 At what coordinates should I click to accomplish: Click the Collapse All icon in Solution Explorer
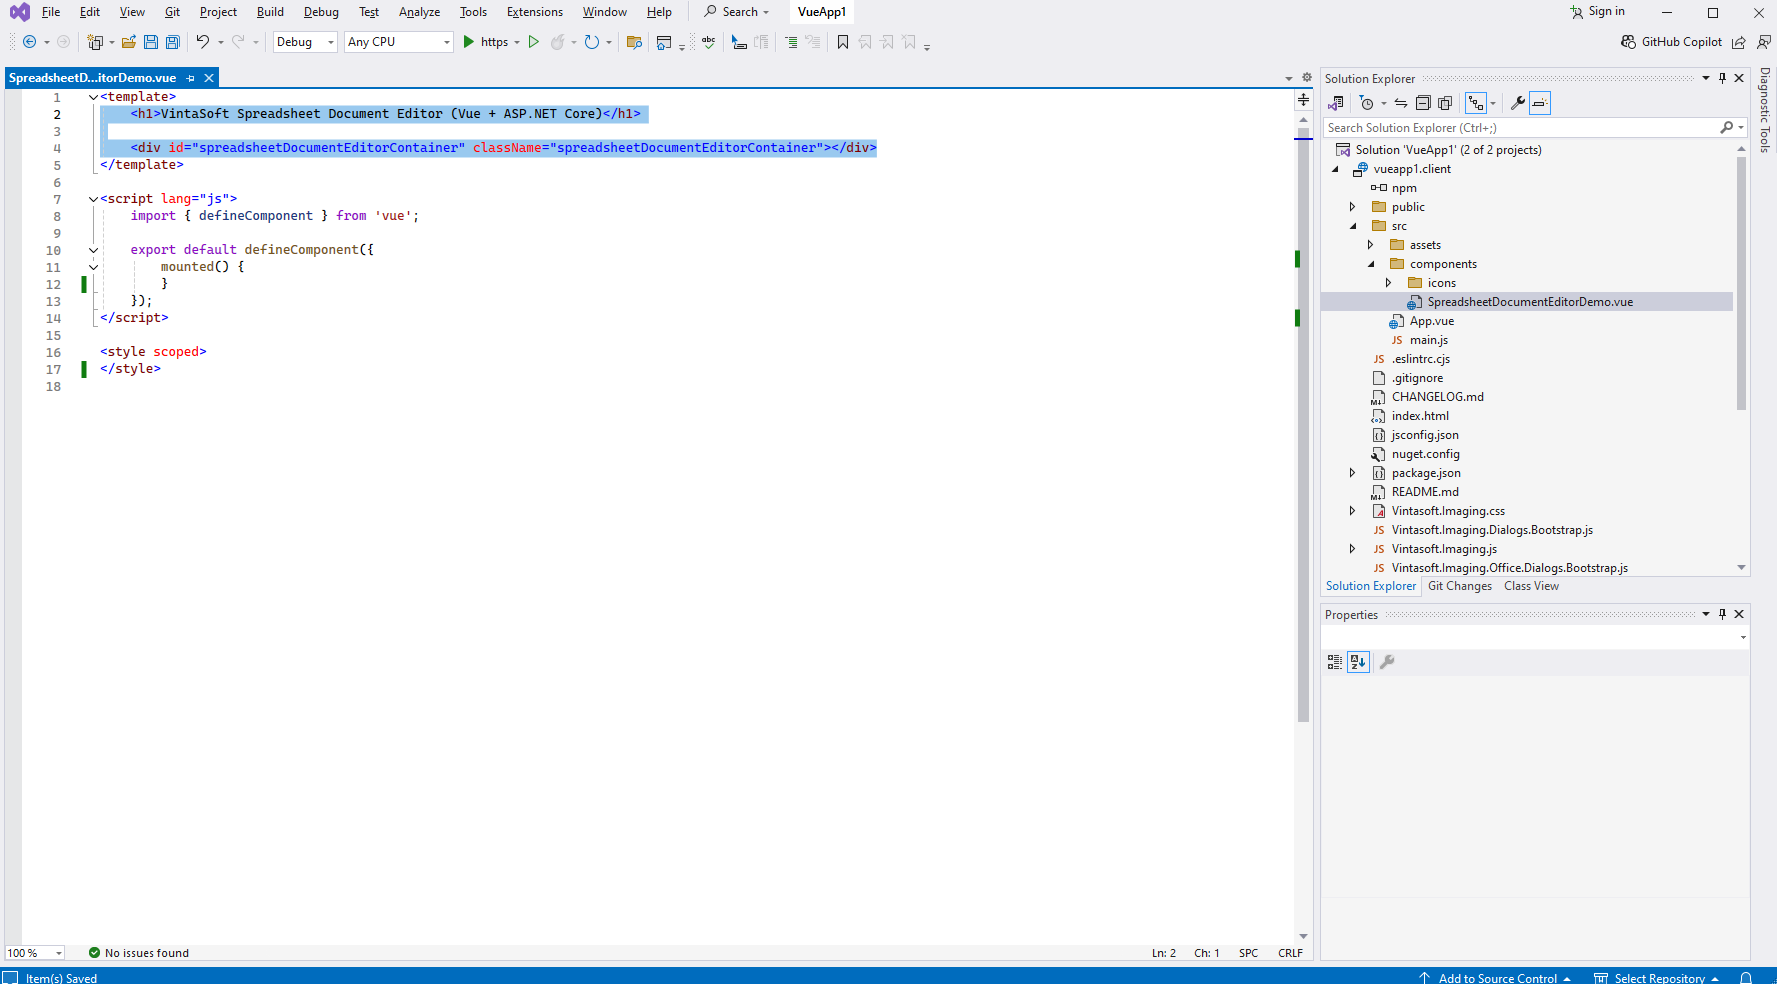coord(1423,103)
